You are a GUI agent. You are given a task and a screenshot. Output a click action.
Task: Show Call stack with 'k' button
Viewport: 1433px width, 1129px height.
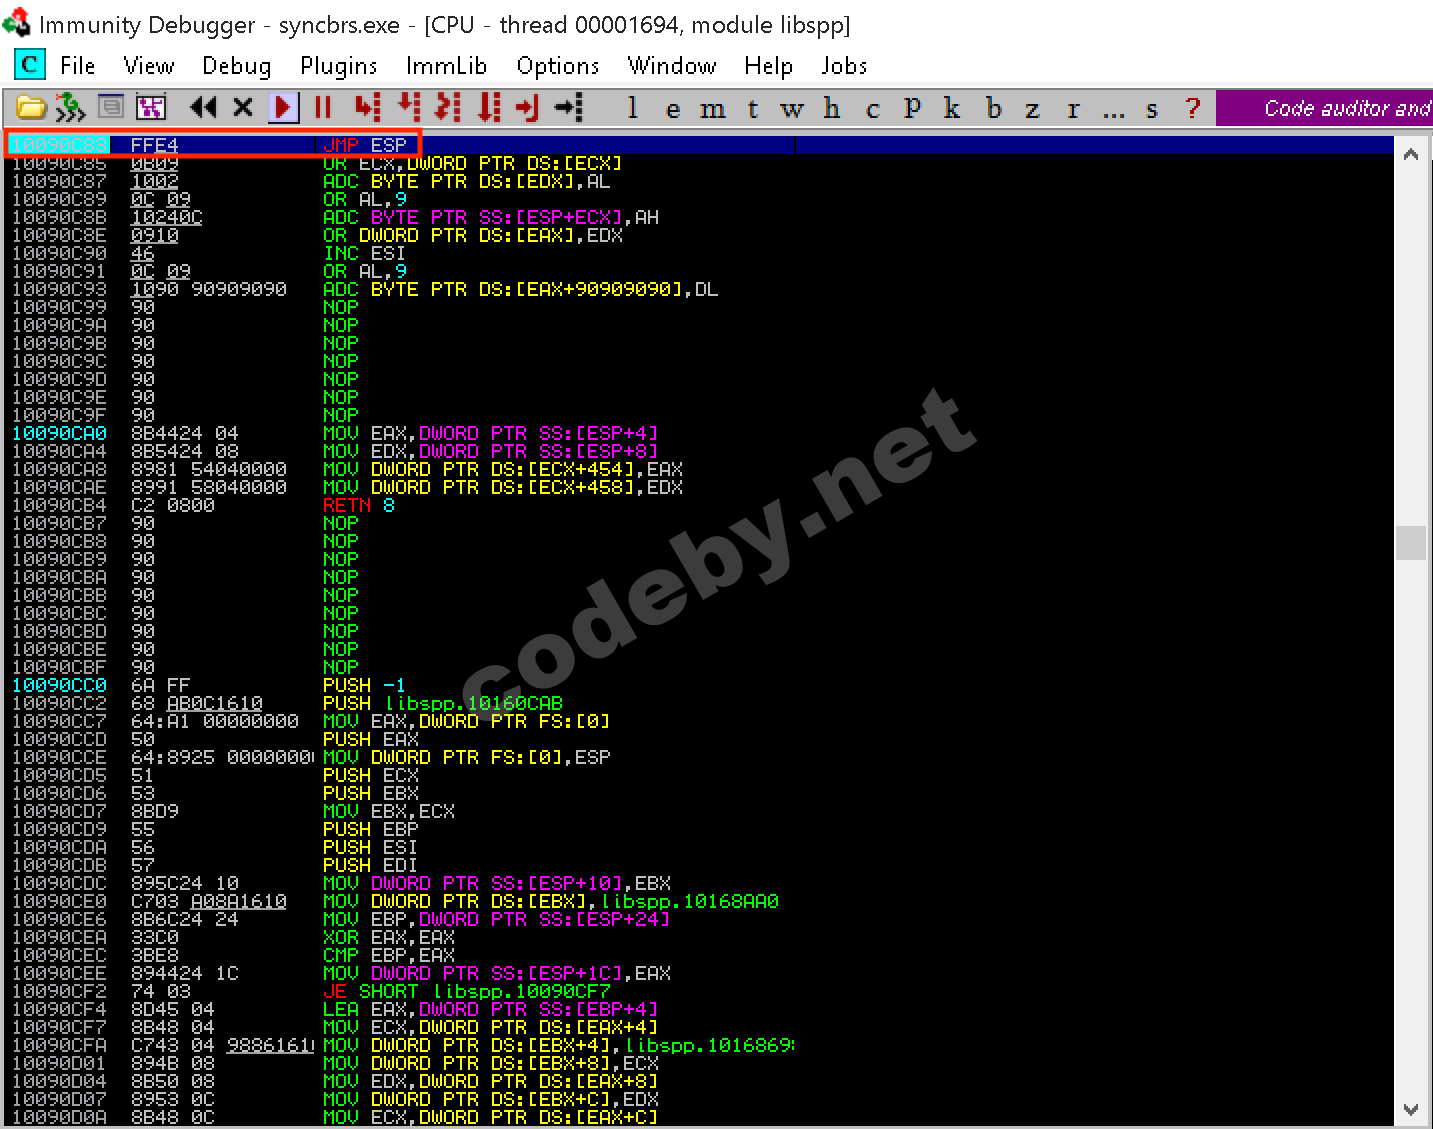(x=952, y=108)
